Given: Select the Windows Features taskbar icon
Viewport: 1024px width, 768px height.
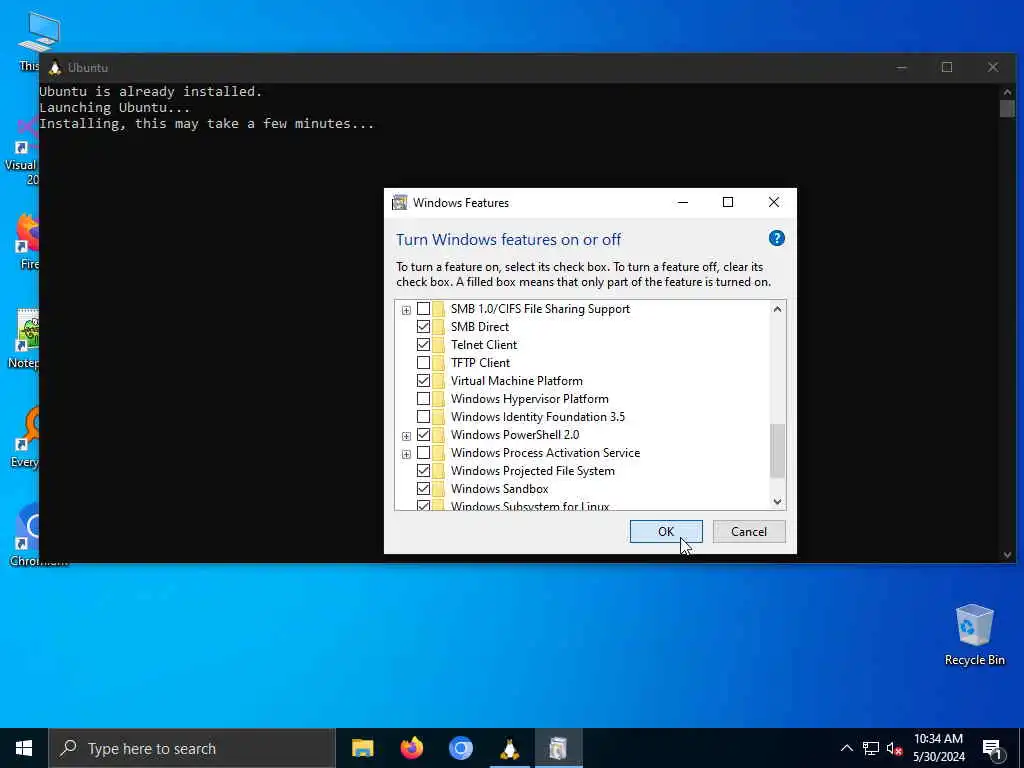Looking at the screenshot, I should tap(558, 748).
